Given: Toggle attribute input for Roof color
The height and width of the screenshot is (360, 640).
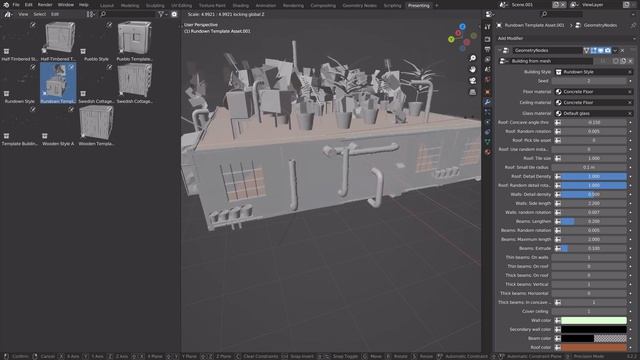Looking at the screenshot, I should (558, 347).
